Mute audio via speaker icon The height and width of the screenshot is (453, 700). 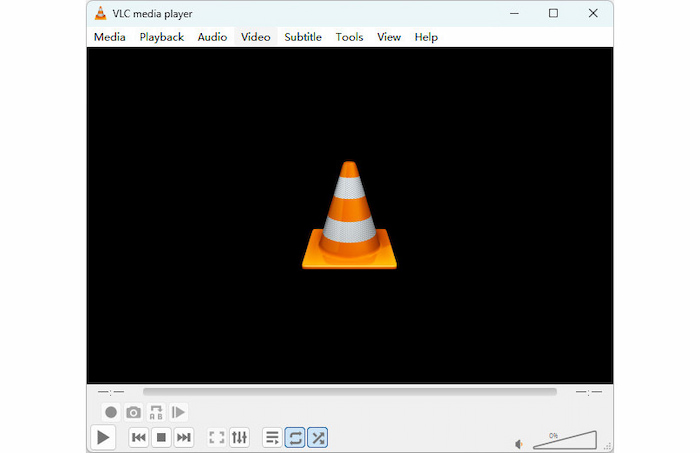click(x=519, y=444)
